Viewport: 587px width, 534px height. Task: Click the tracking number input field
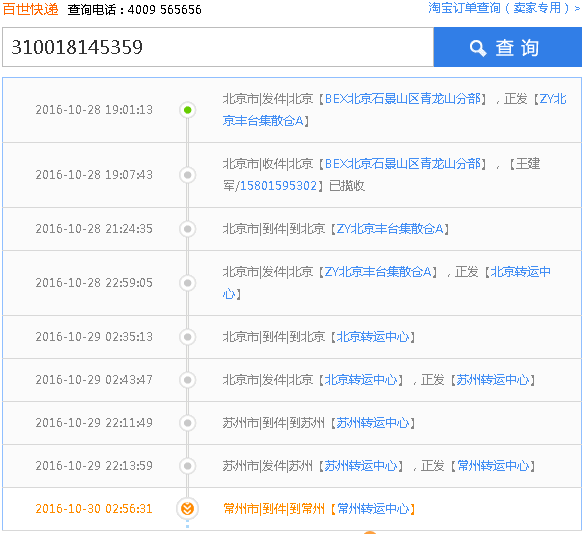pyautogui.click(x=218, y=47)
